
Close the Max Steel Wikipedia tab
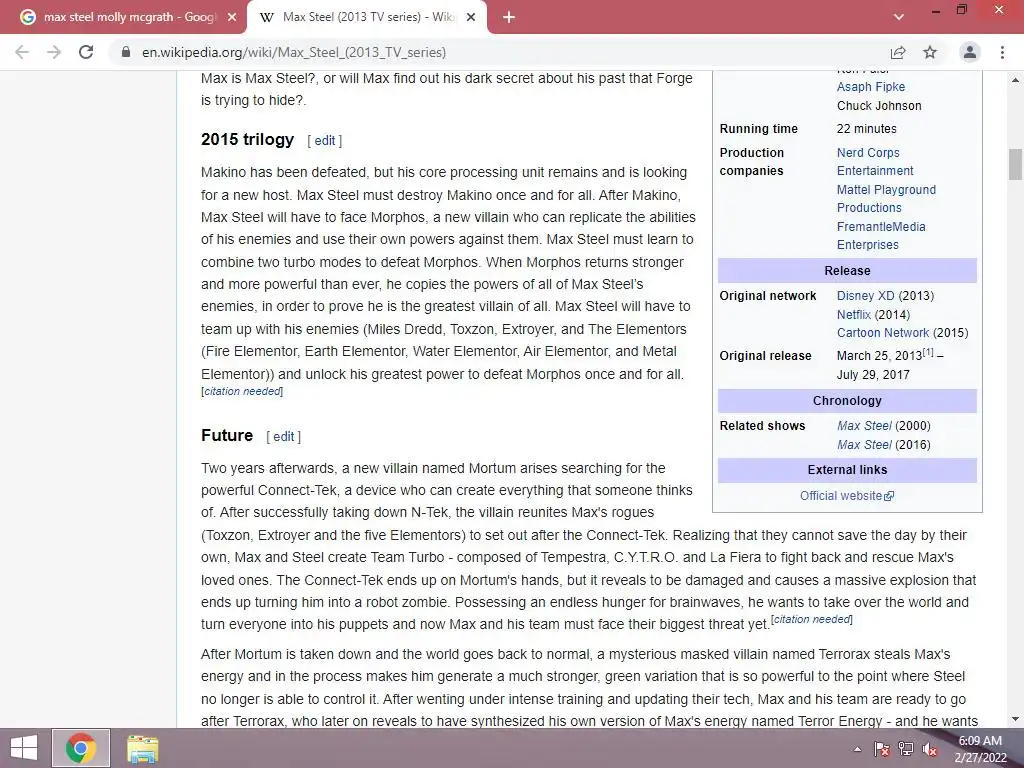471,17
